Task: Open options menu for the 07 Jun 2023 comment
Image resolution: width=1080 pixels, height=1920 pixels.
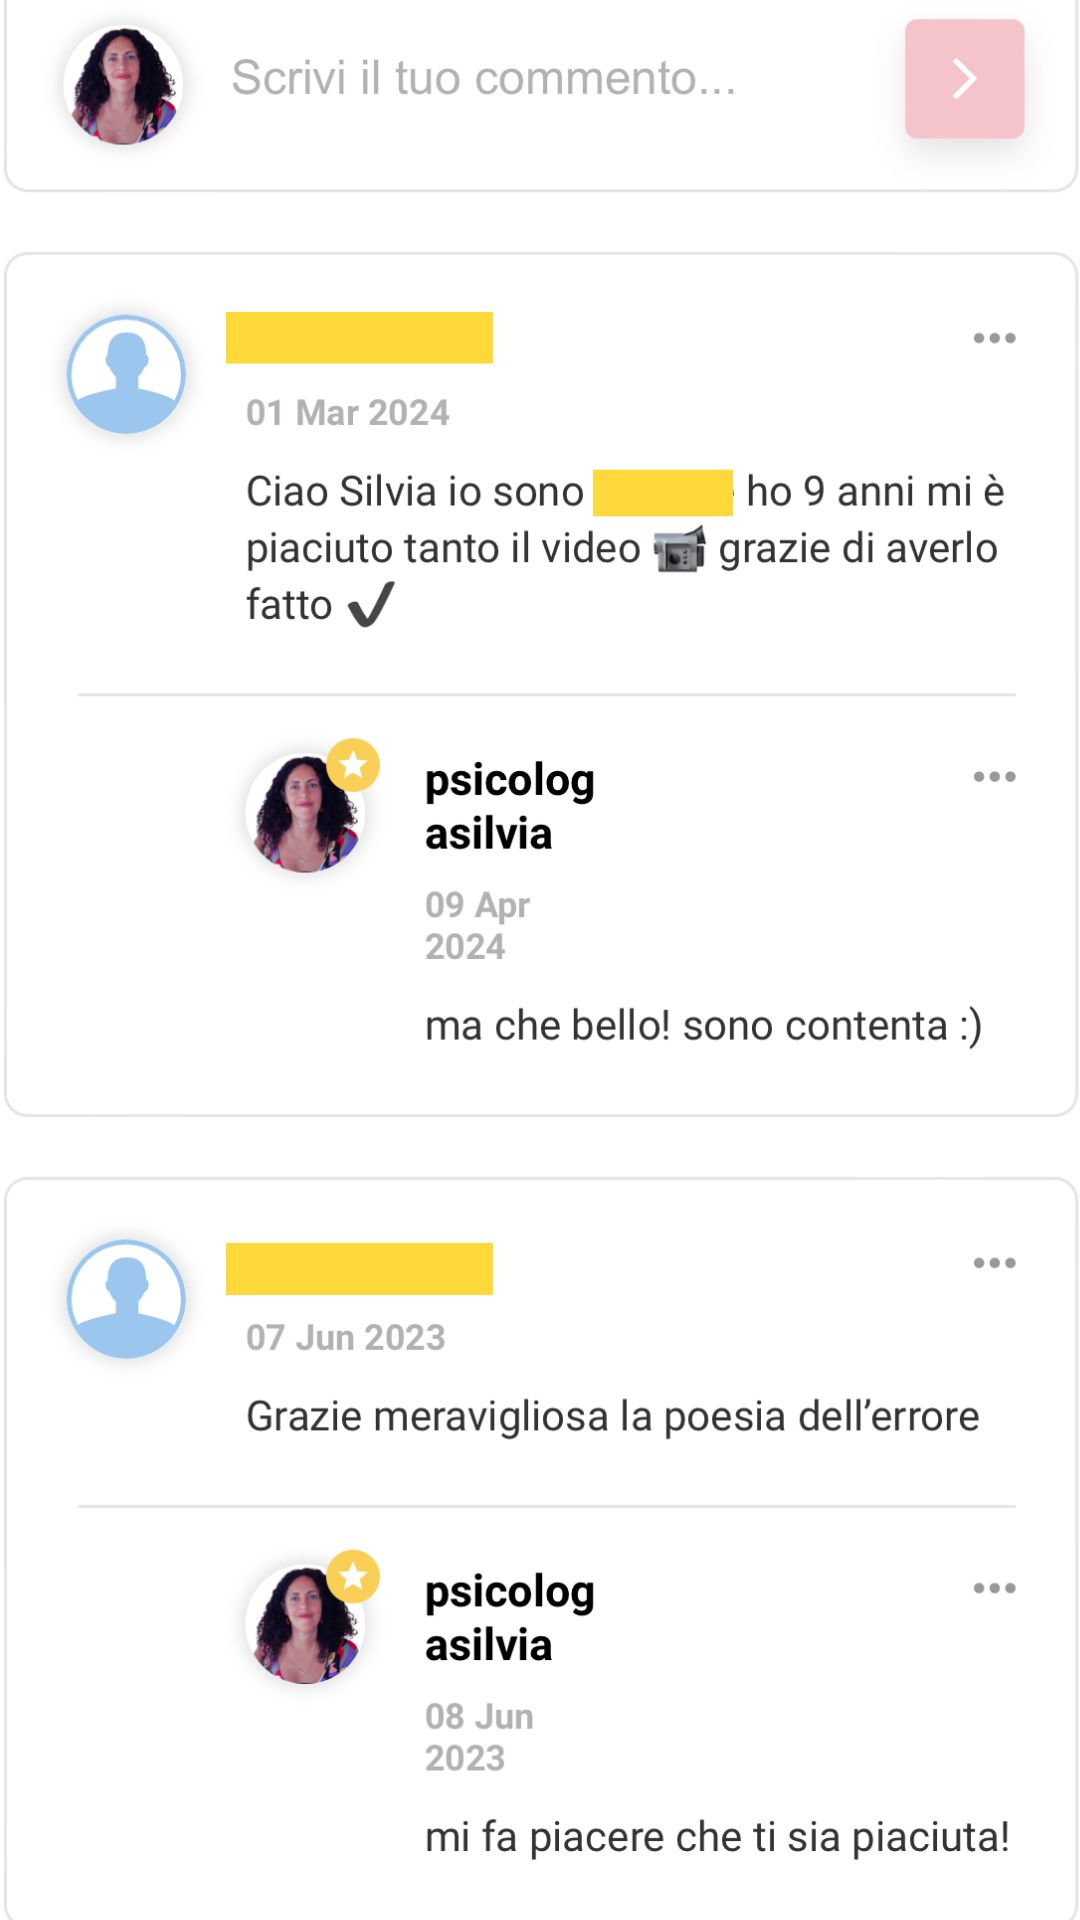Action: click(994, 1263)
